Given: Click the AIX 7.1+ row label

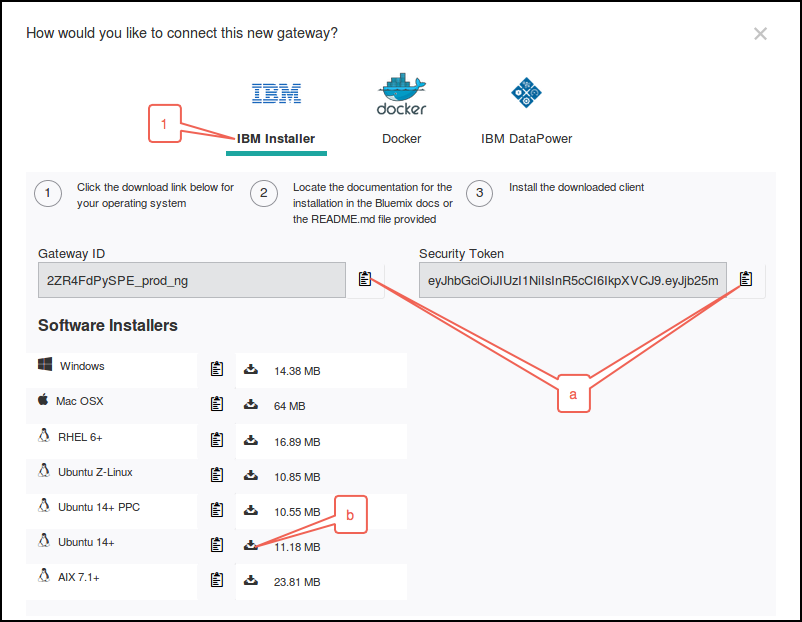Looking at the screenshot, I should click(79, 577).
